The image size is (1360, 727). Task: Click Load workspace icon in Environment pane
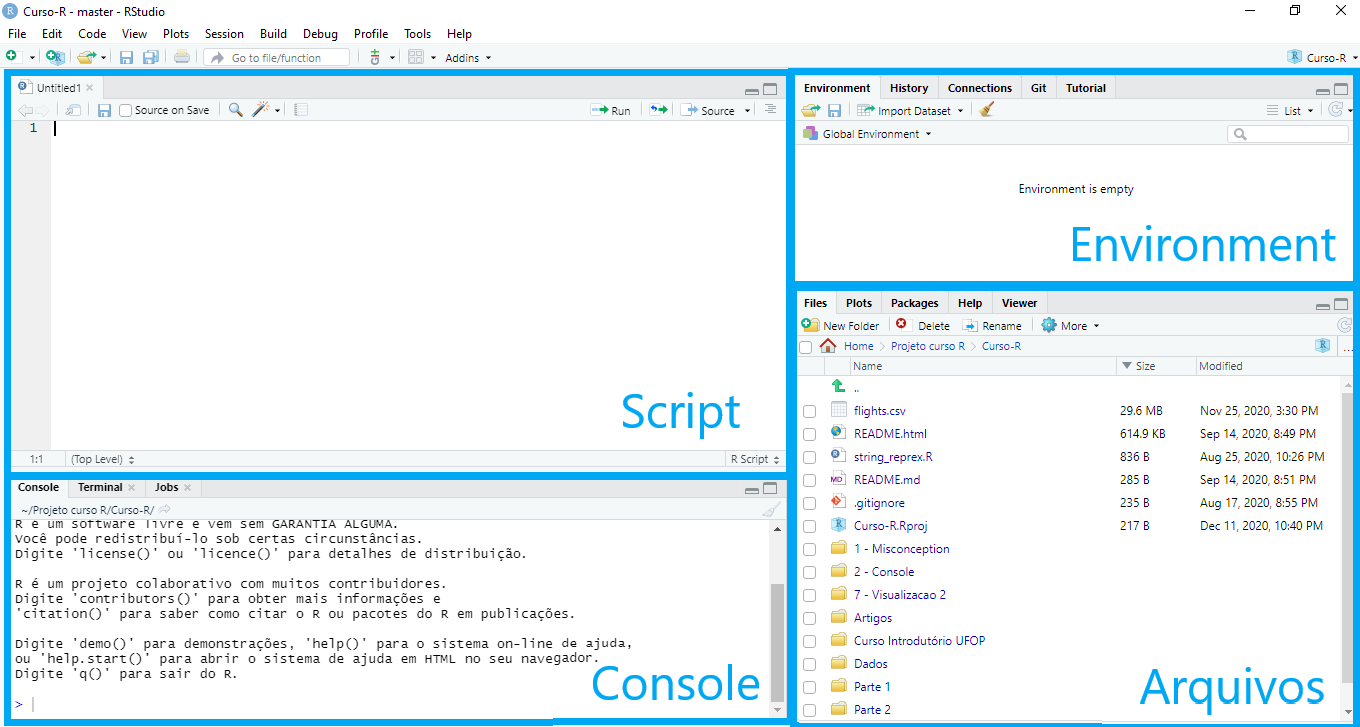click(811, 110)
